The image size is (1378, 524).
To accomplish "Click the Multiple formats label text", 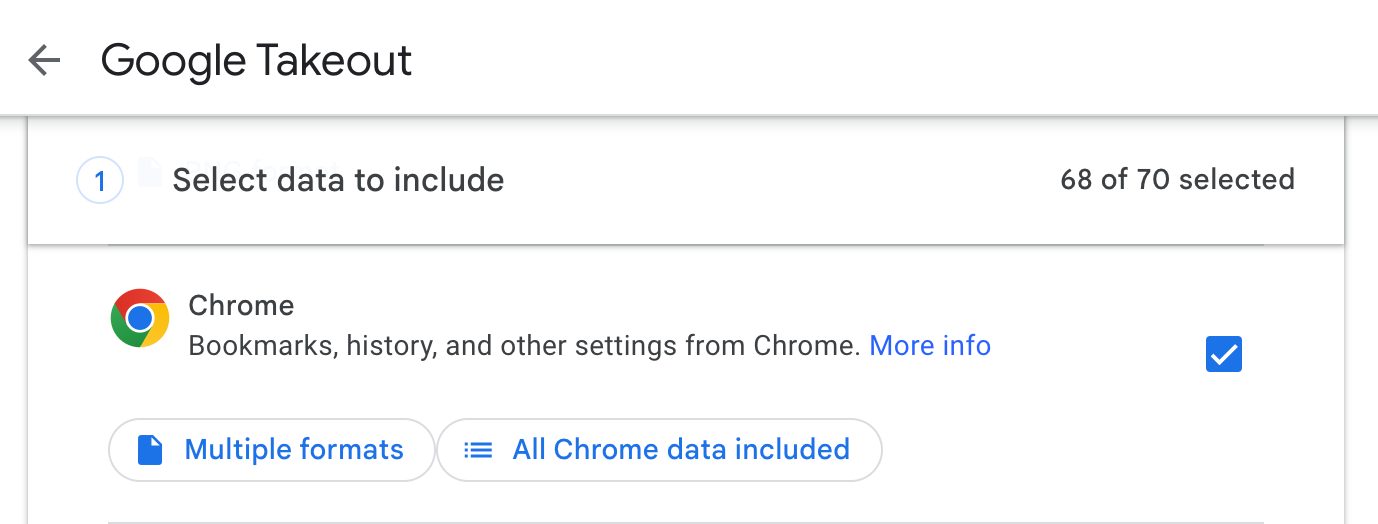I will tap(294, 450).
